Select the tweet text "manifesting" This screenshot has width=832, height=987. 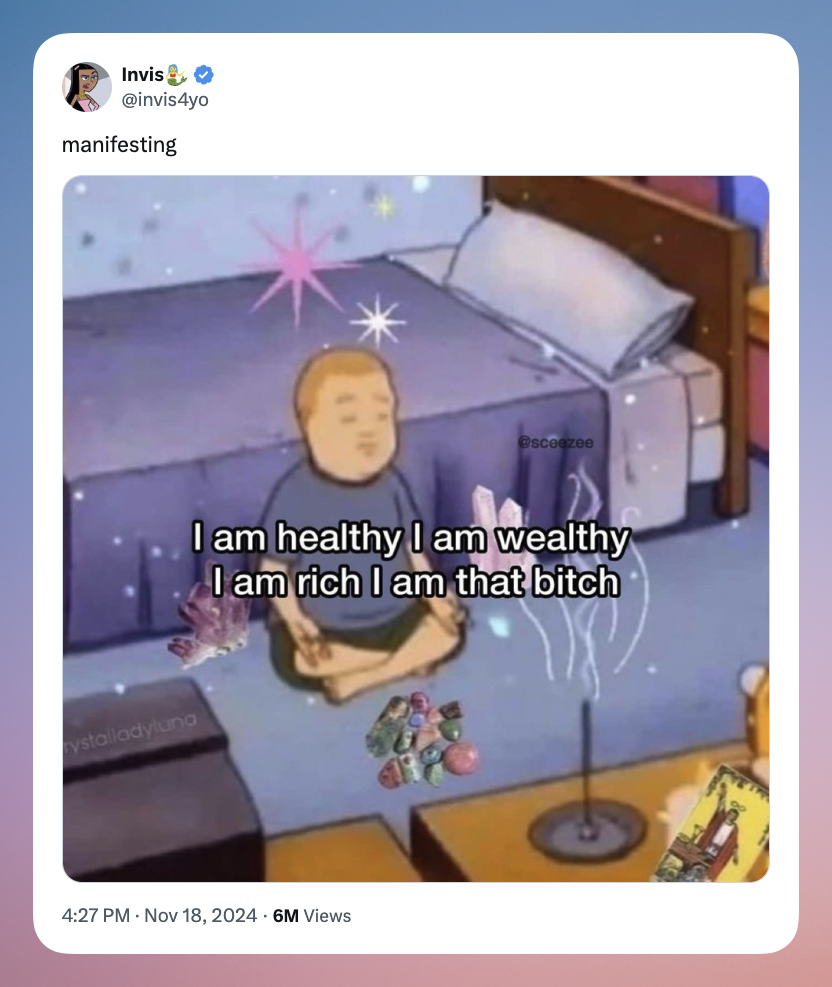coord(119,145)
